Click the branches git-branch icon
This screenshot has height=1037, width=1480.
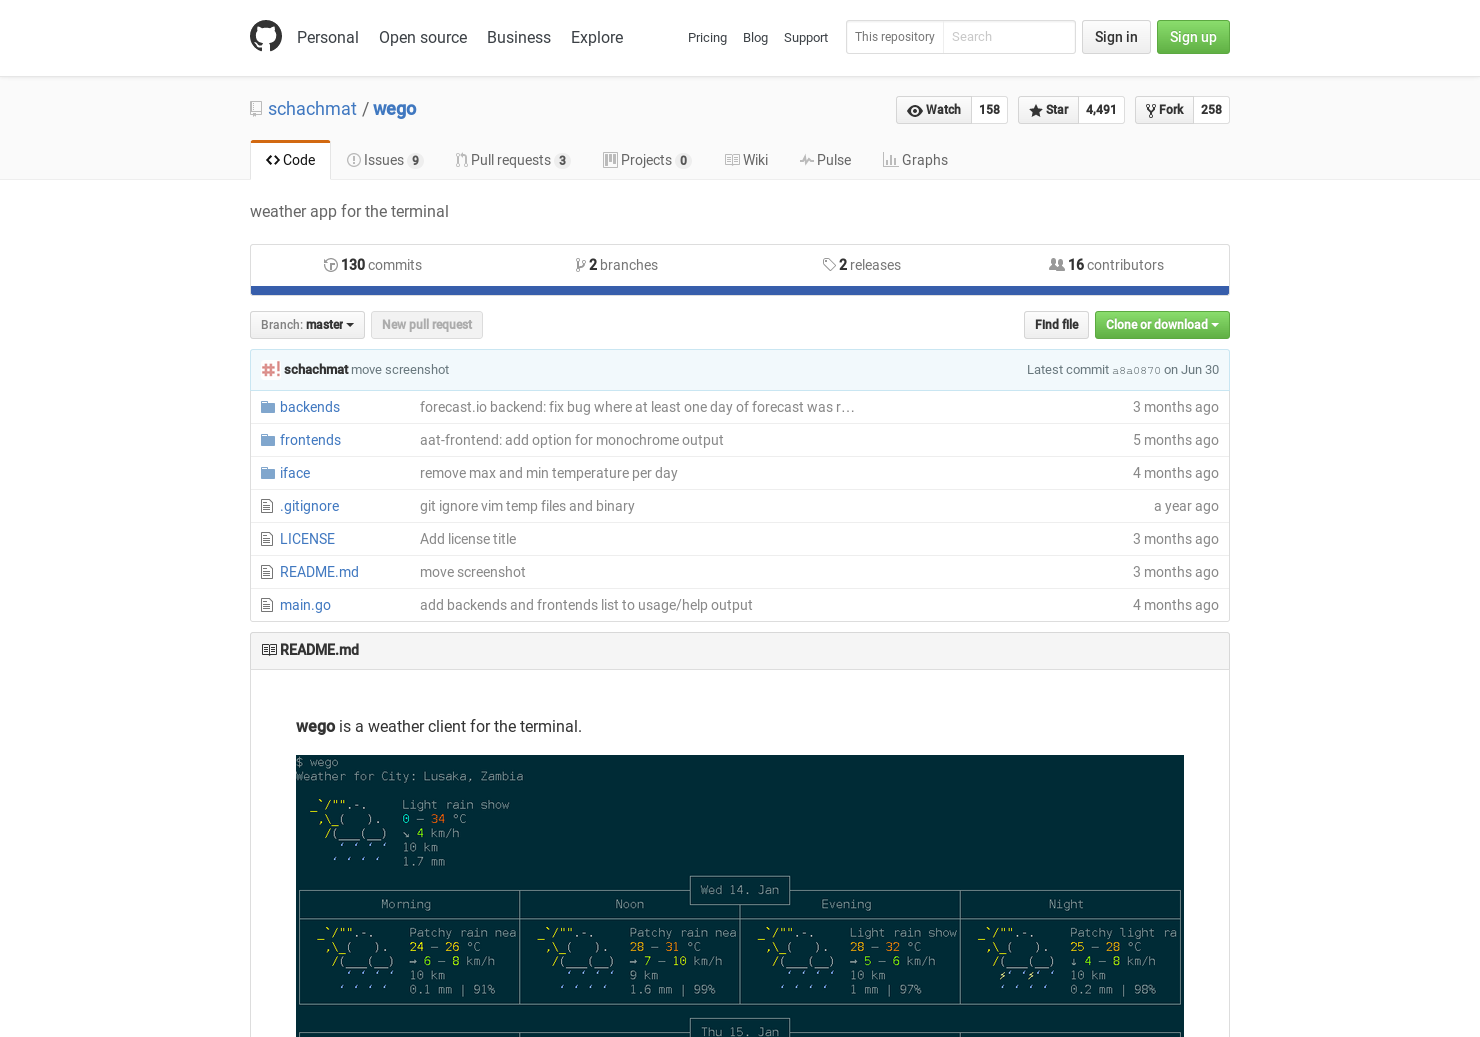tap(580, 265)
